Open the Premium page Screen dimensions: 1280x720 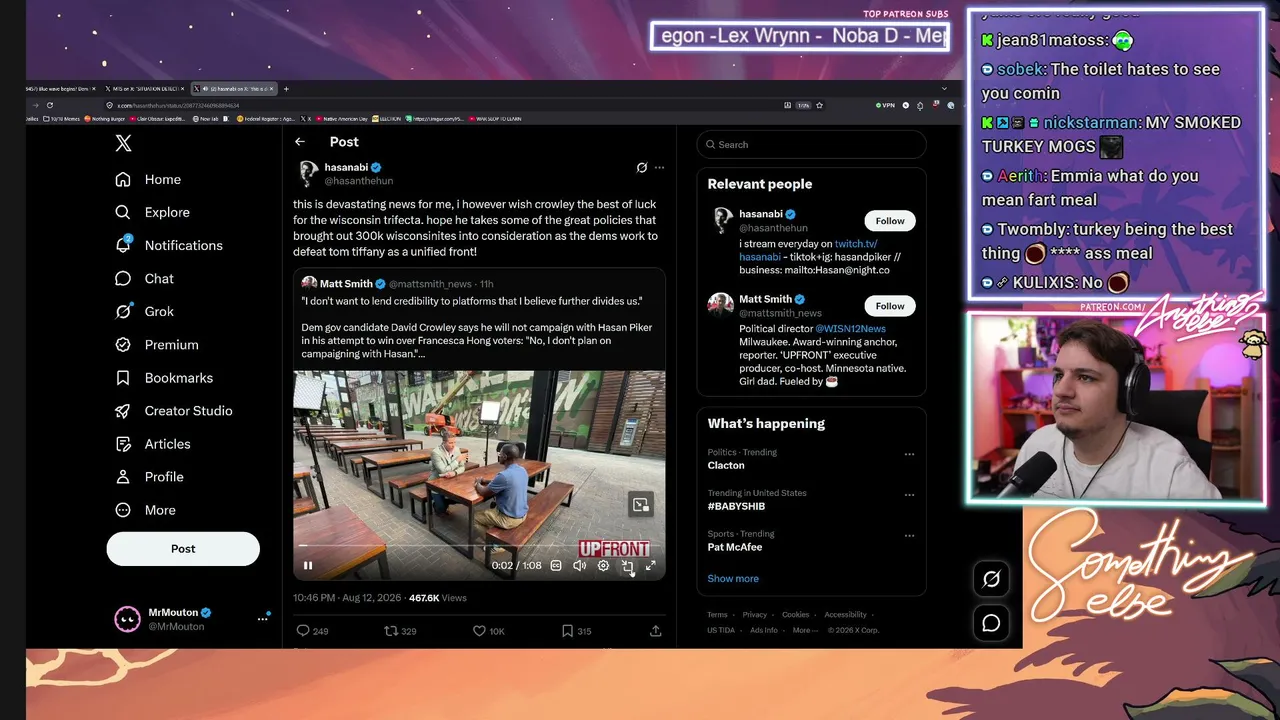[x=156, y=344]
